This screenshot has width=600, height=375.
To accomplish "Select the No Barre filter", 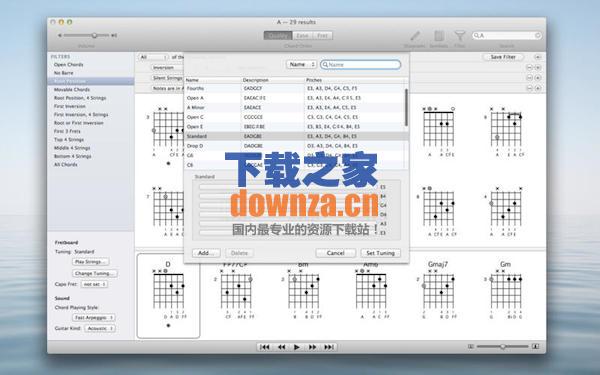I will (x=64, y=73).
